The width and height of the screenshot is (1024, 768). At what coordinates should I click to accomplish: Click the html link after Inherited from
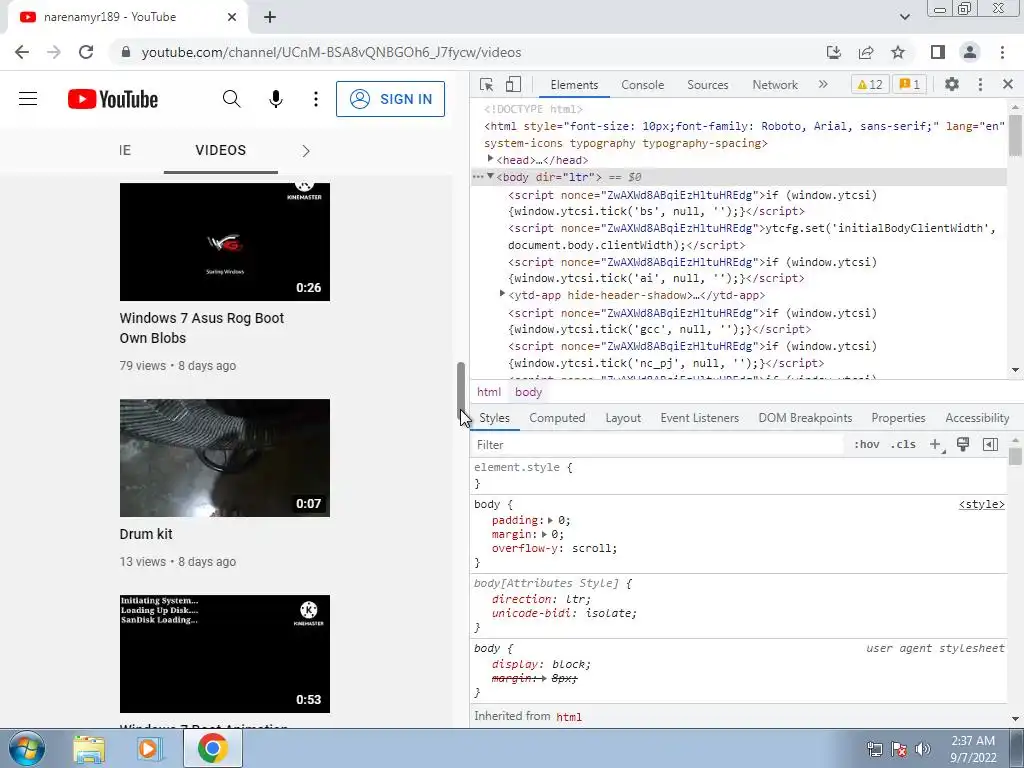[x=569, y=717]
